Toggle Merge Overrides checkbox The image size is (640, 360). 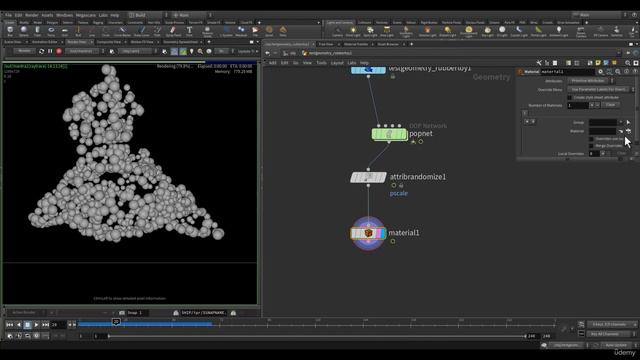pyautogui.click(x=591, y=146)
